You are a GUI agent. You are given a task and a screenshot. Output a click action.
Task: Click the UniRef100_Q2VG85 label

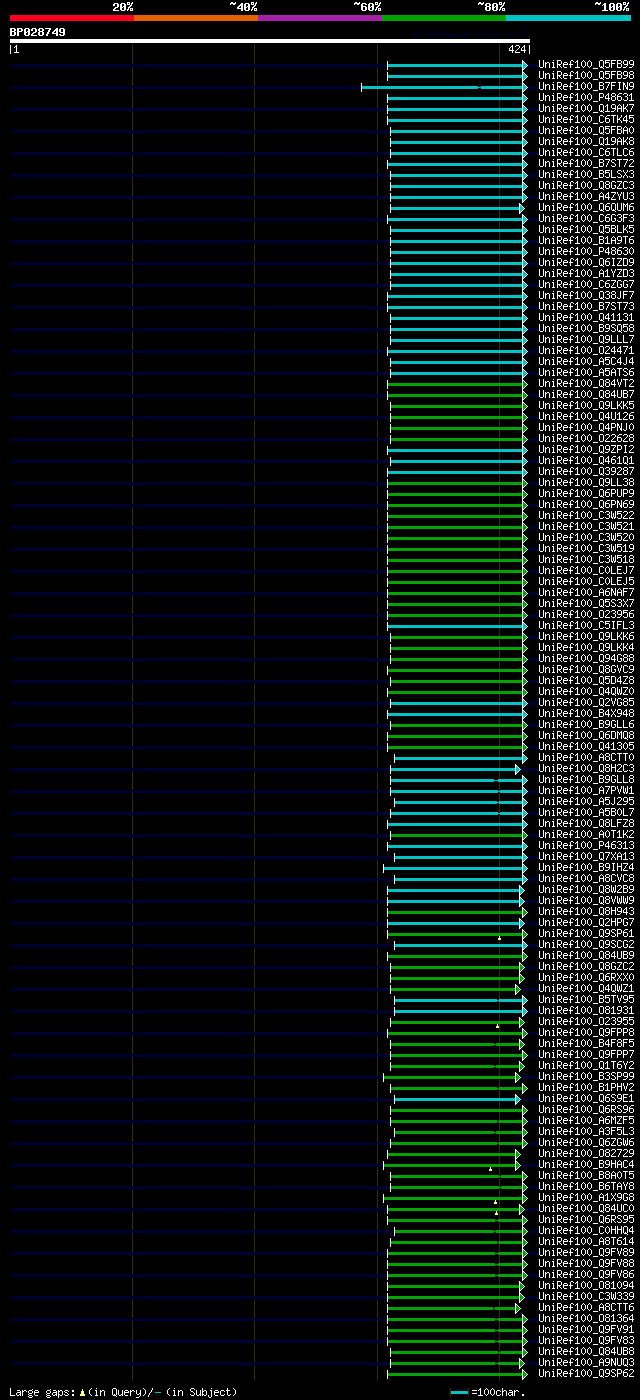pos(586,702)
